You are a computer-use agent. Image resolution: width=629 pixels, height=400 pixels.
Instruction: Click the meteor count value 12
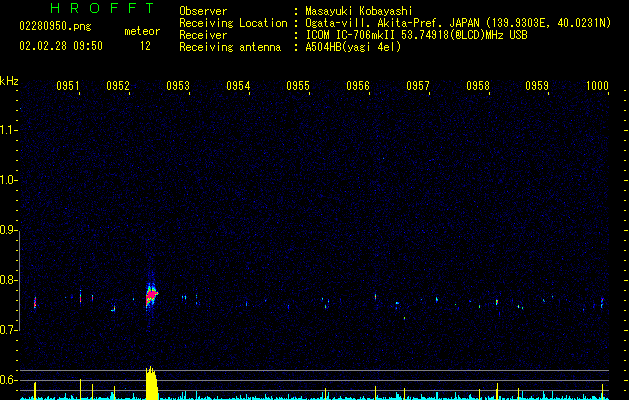tap(145, 46)
